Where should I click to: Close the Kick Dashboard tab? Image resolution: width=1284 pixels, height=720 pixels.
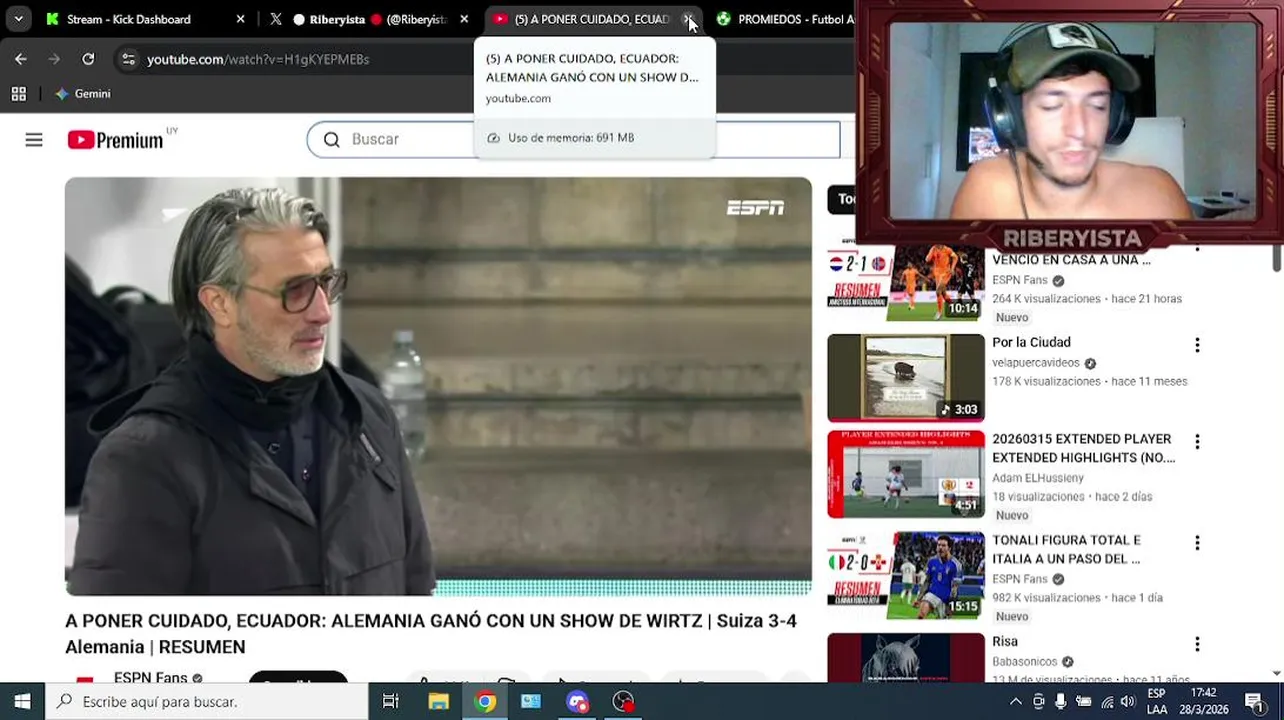240,19
